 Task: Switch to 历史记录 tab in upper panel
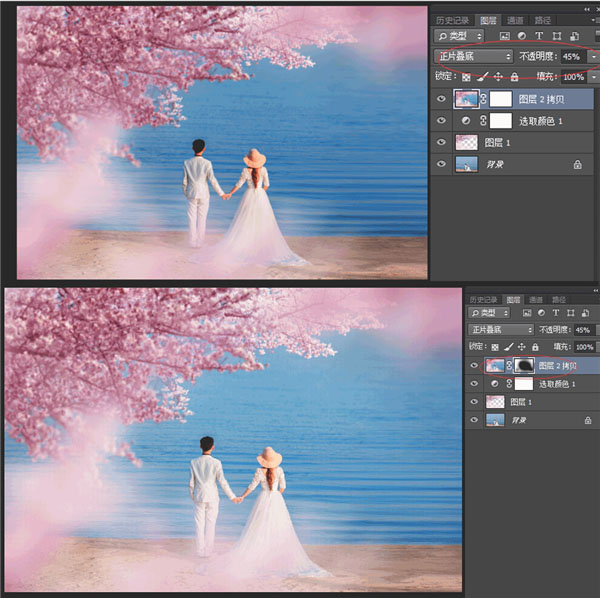(452, 20)
